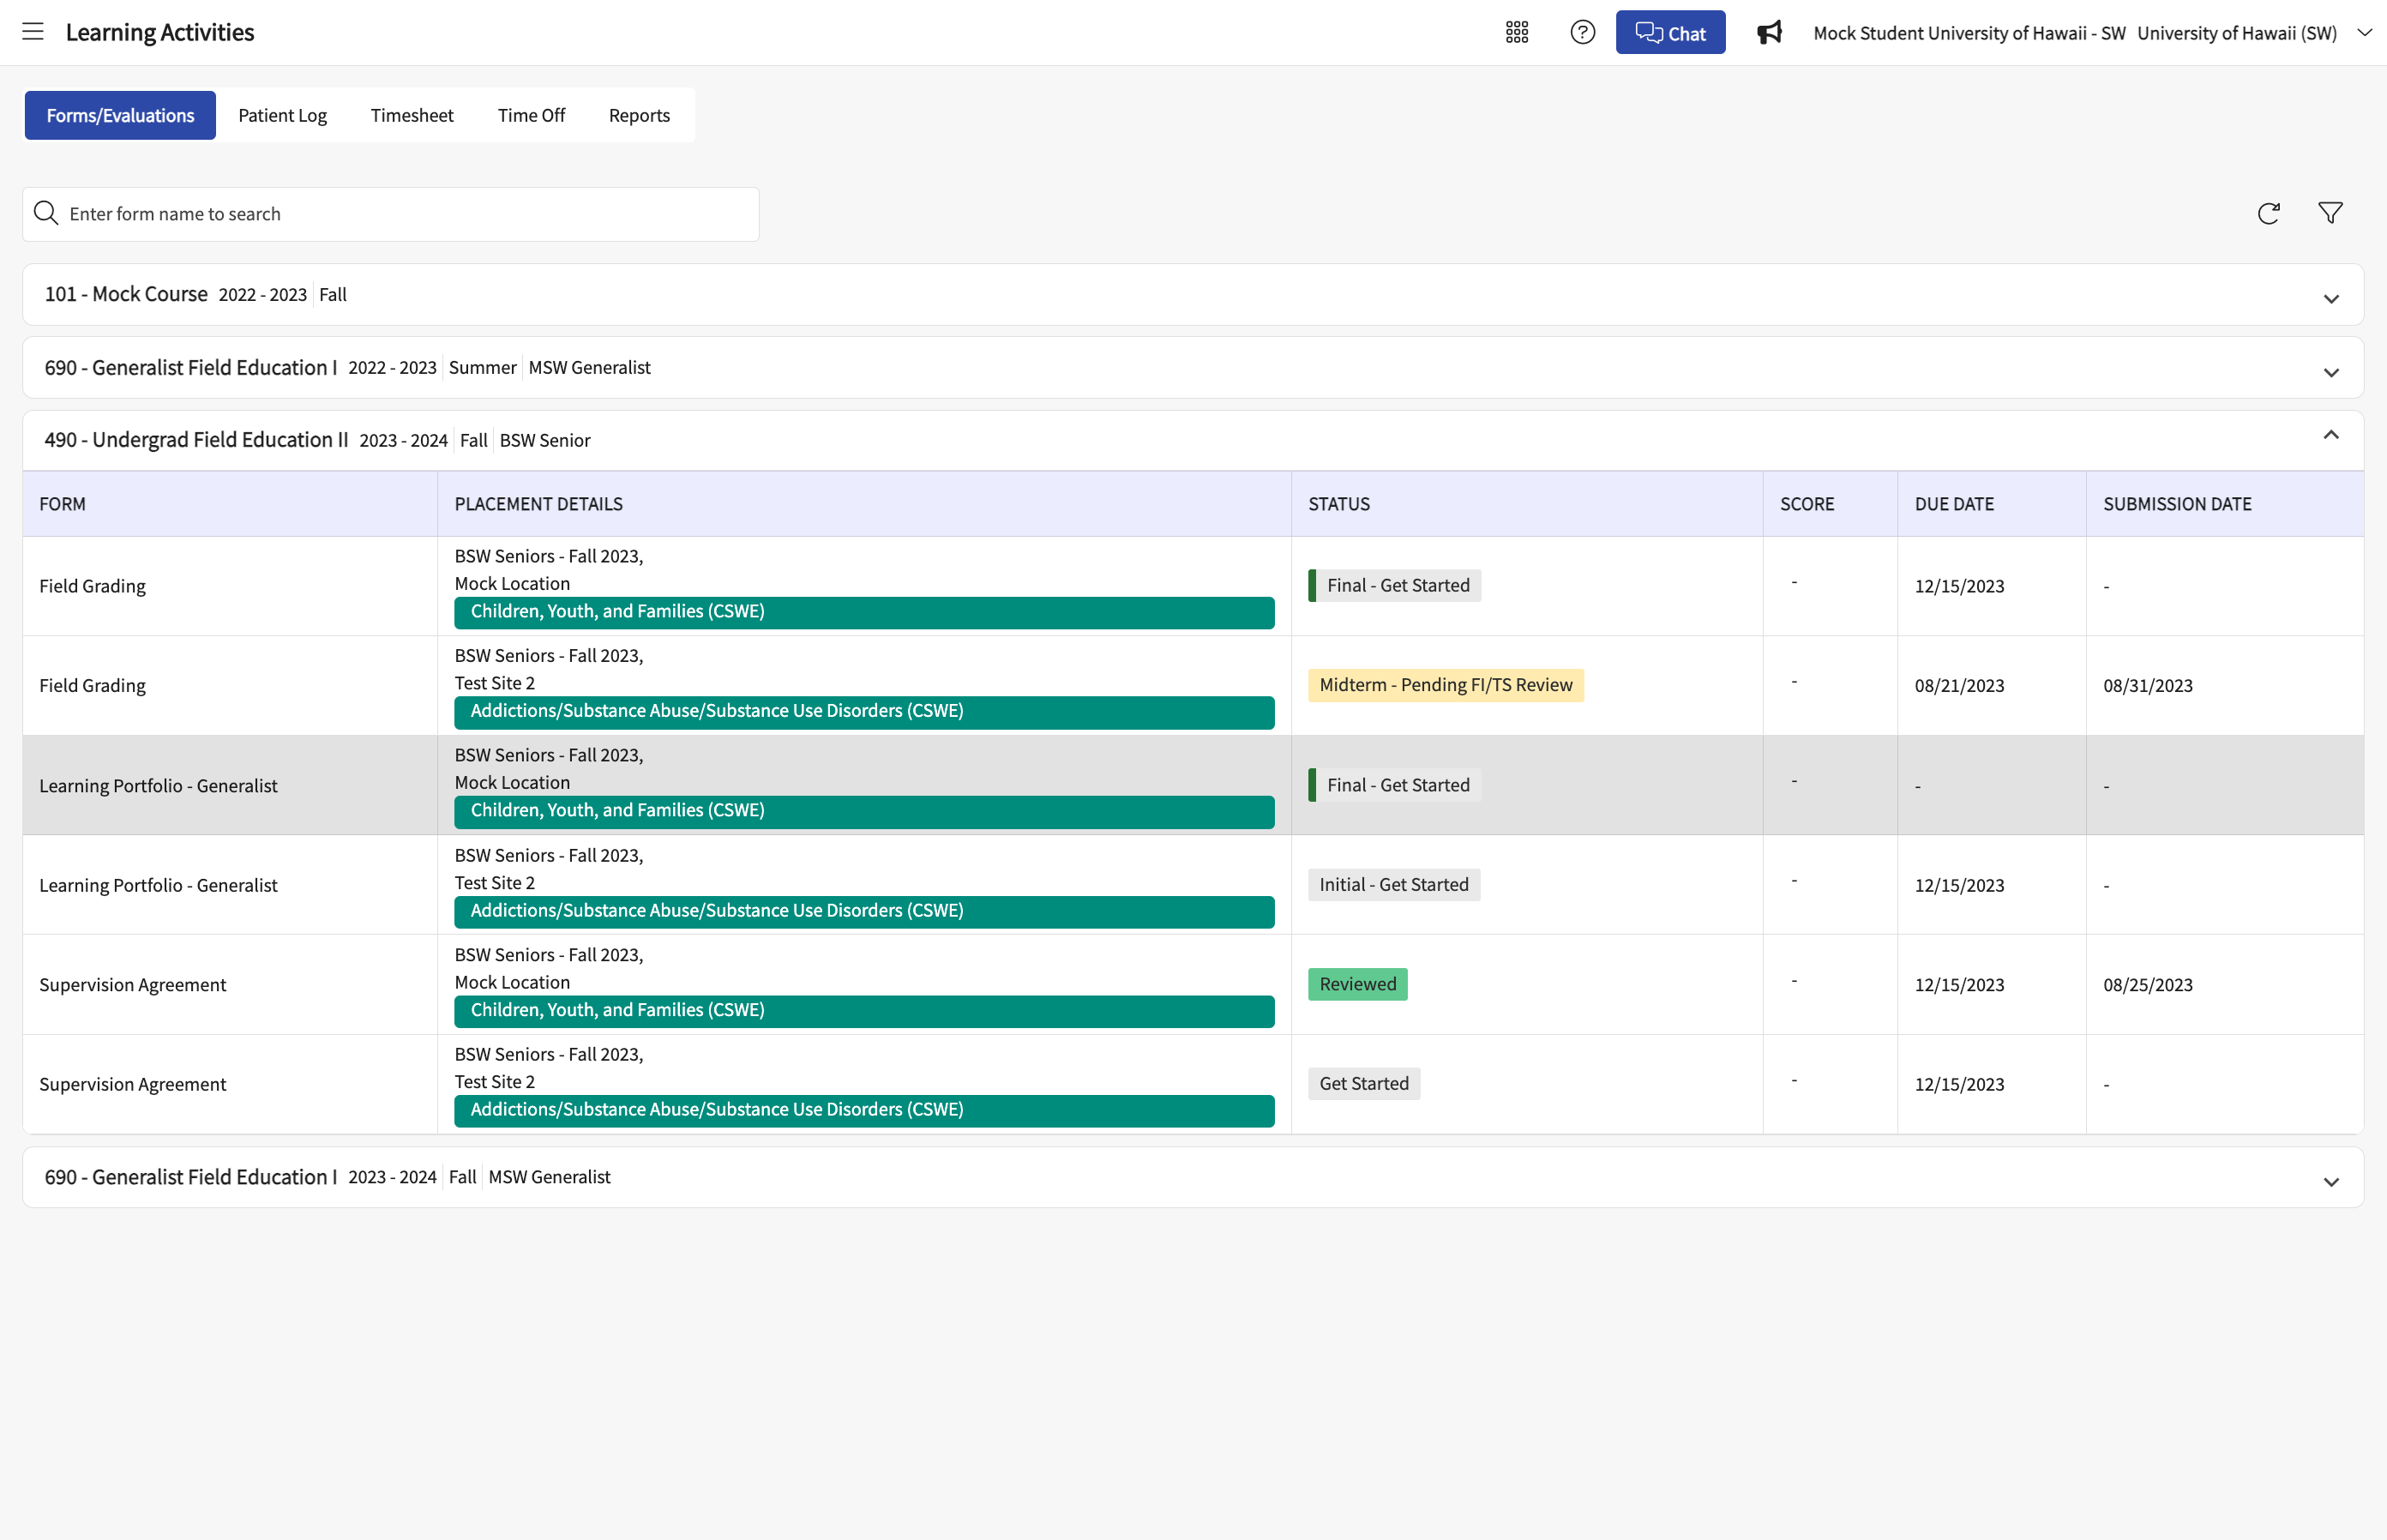
Task: Switch to the Forms/Evaluations tab
Action: click(x=120, y=116)
